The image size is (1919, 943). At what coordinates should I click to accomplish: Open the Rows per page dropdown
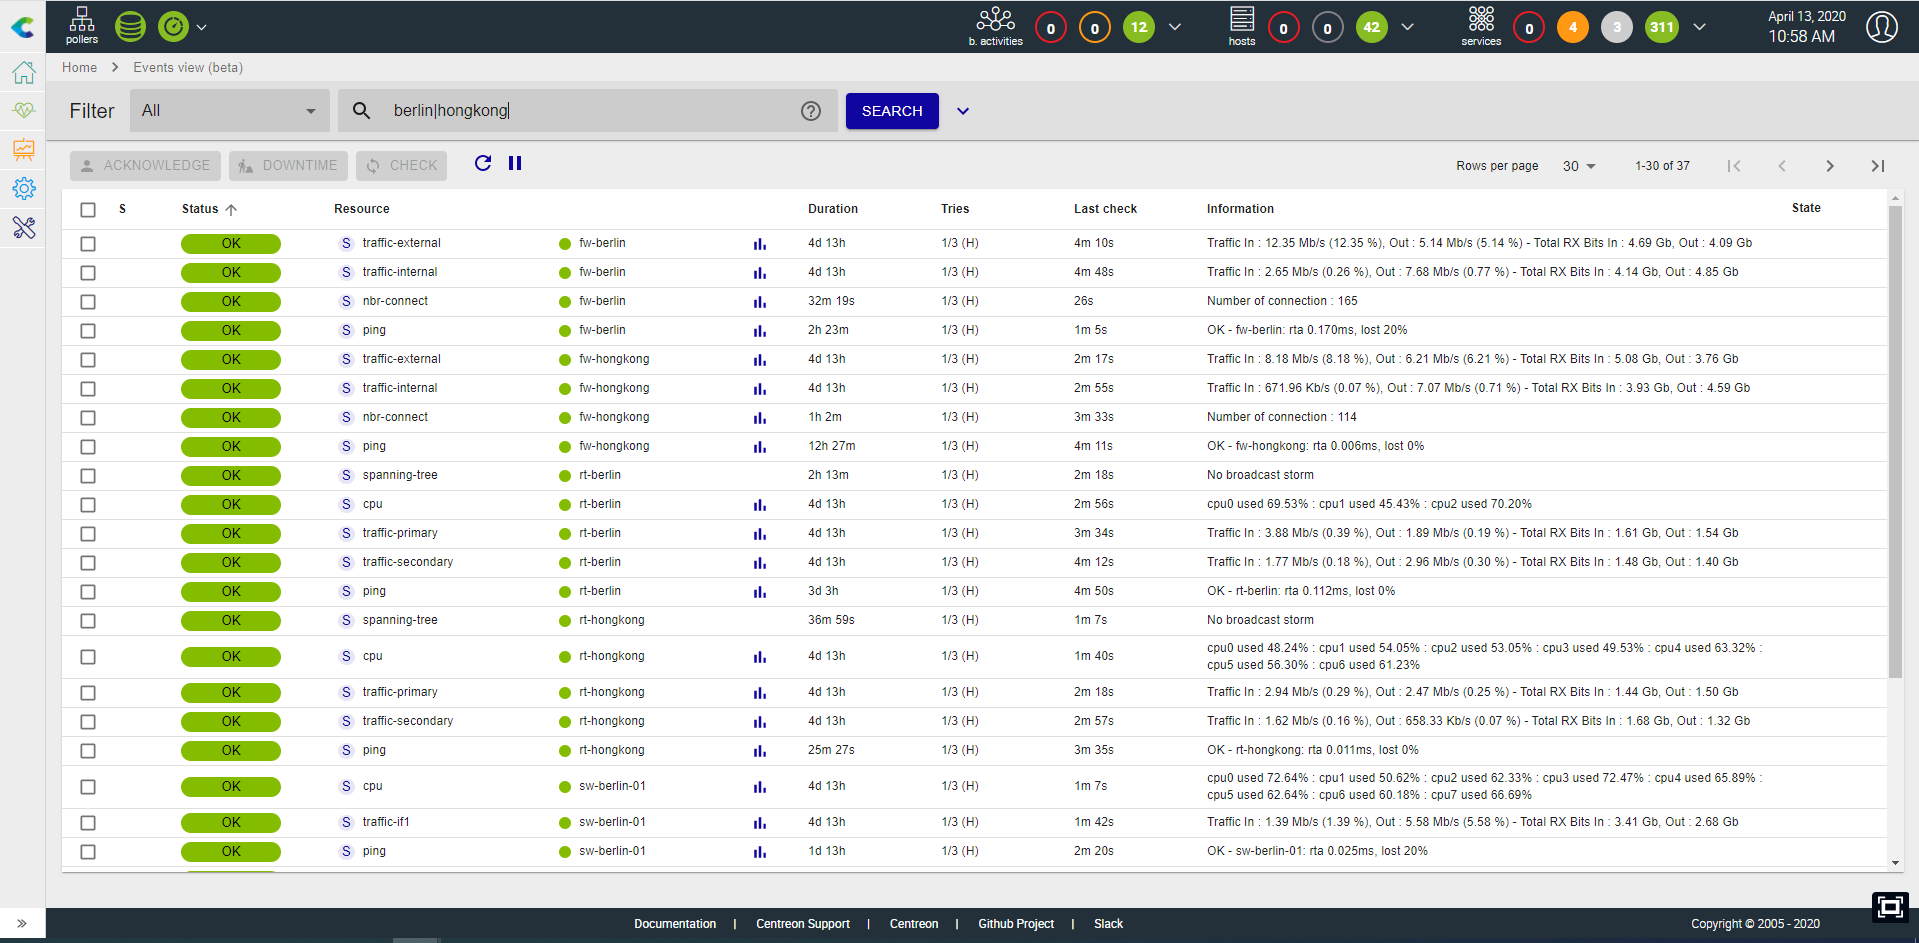pos(1579,166)
